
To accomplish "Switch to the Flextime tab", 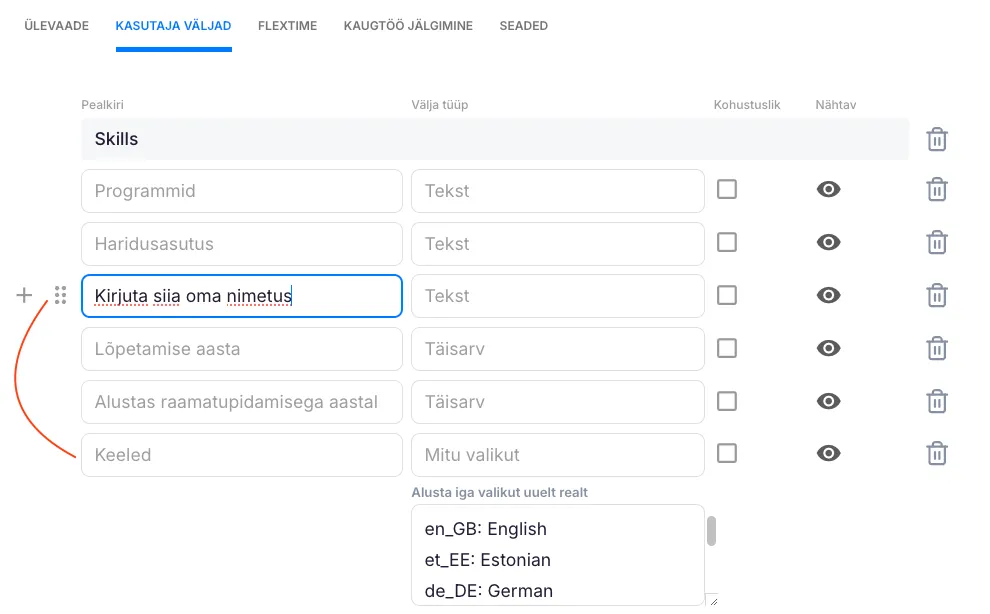I will pos(287,26).
